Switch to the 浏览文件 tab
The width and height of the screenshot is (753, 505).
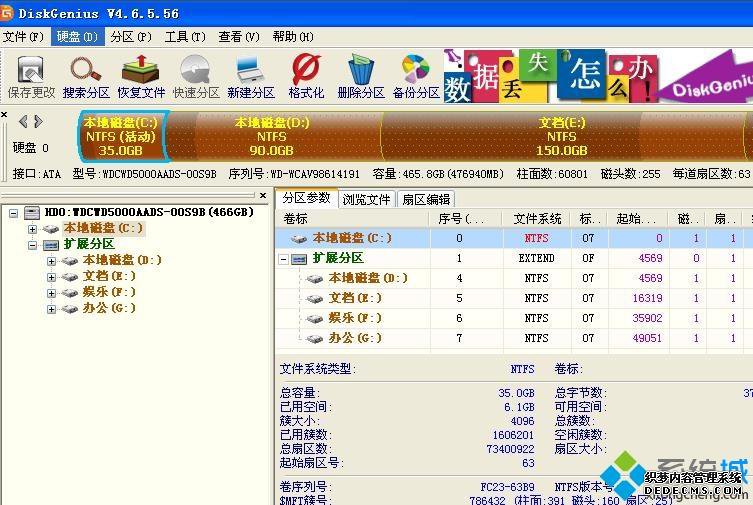(x=366, y=199)
